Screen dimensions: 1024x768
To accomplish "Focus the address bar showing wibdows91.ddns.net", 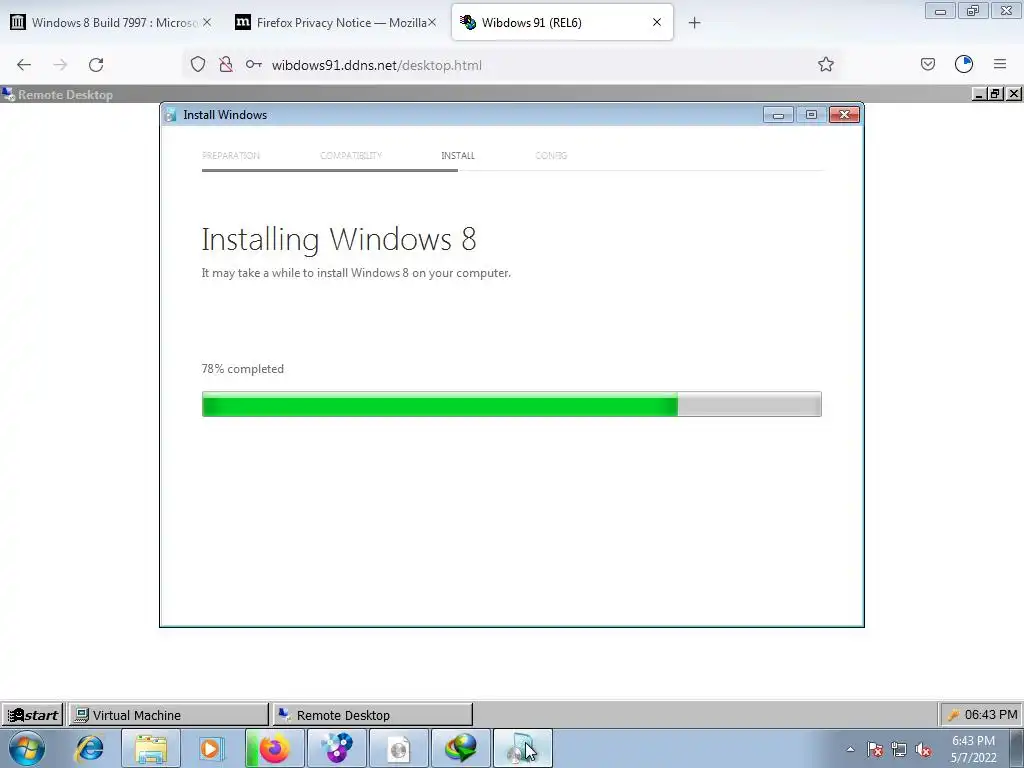I will tap(509, 65).
